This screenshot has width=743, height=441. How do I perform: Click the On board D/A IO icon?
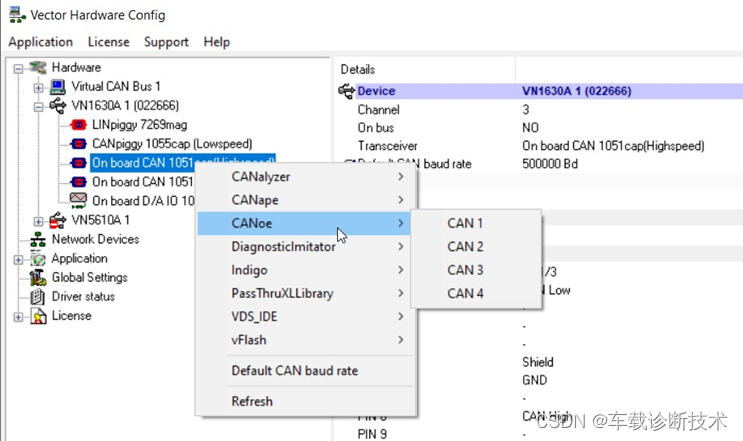tap(79, 200)
